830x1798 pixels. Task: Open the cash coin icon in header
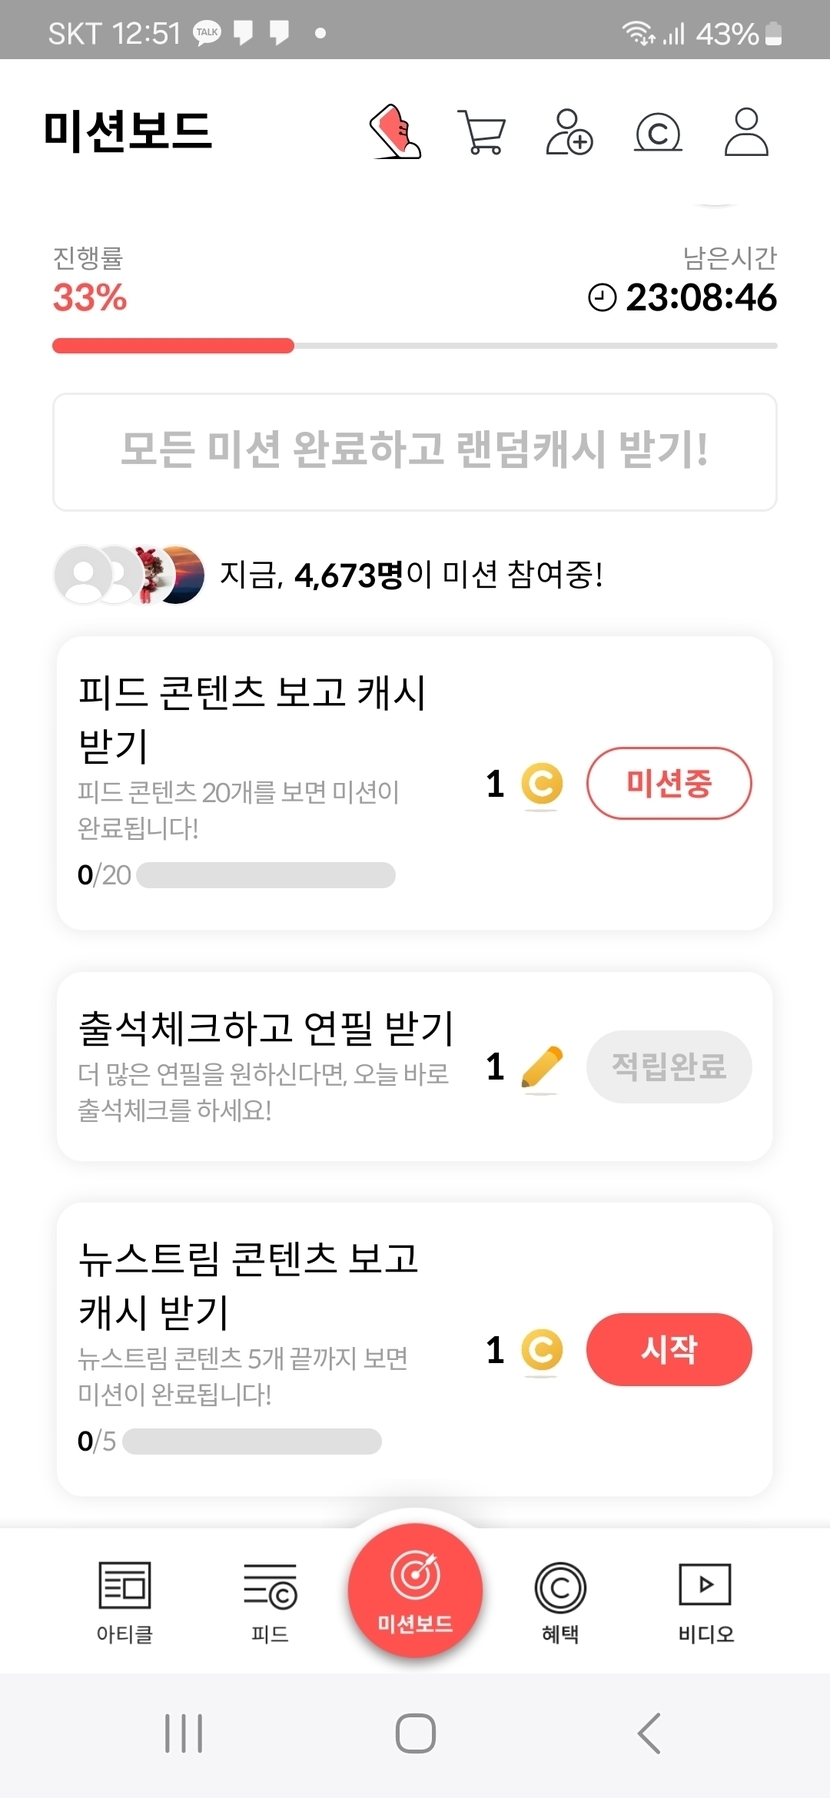[x=658, y=133]
